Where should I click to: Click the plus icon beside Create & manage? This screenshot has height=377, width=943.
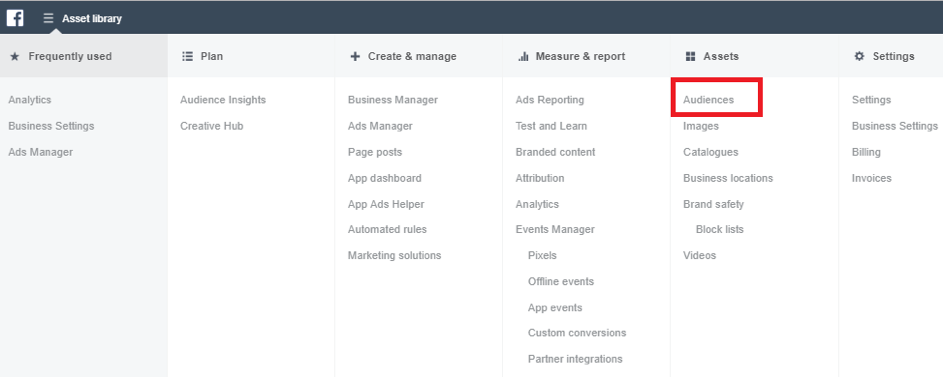(355, 57)
